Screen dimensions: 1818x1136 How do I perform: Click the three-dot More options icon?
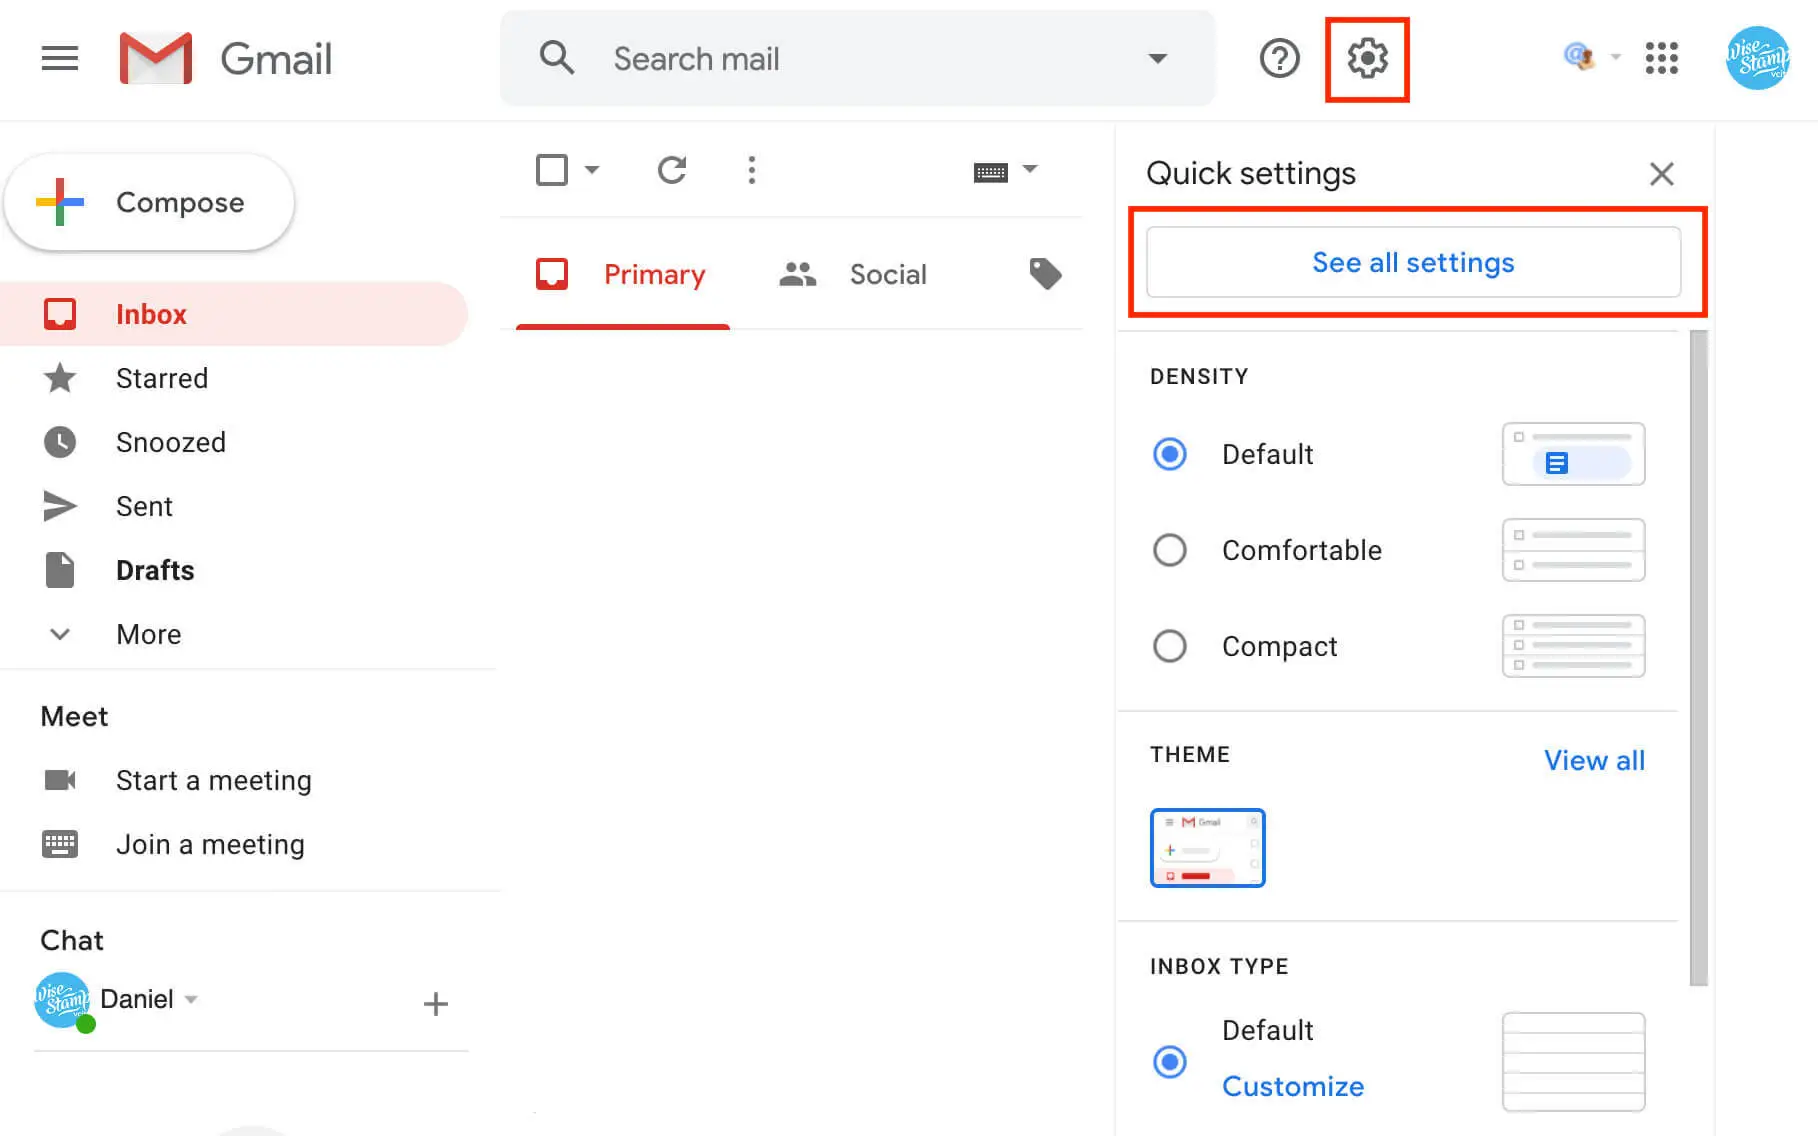(751, 170)
